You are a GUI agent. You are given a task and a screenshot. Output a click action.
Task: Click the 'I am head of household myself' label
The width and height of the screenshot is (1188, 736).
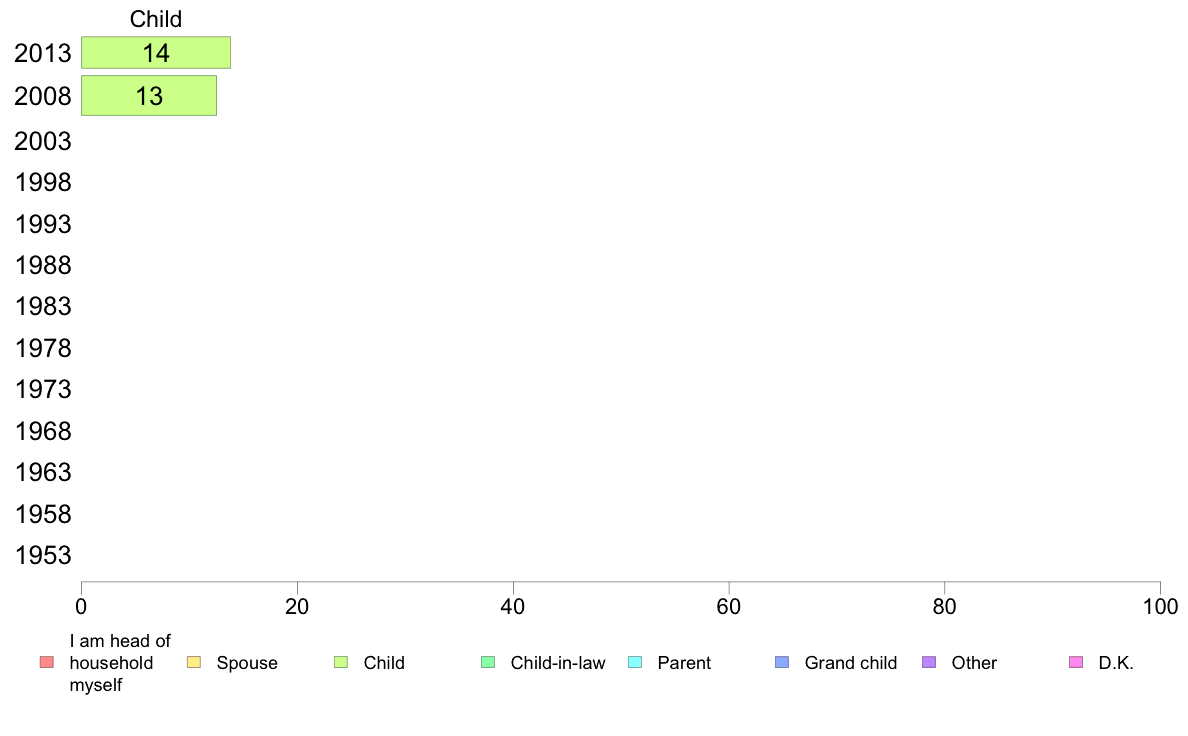point(120,663)
